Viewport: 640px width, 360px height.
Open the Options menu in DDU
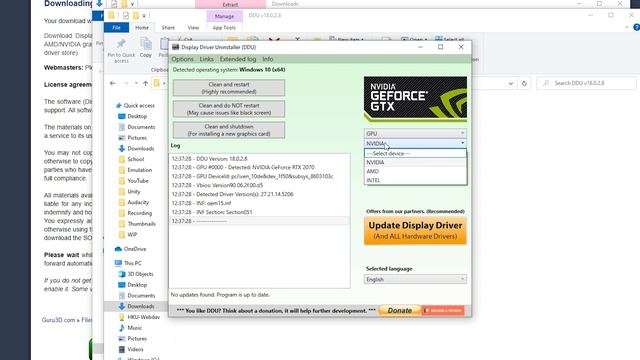(182, 59)
